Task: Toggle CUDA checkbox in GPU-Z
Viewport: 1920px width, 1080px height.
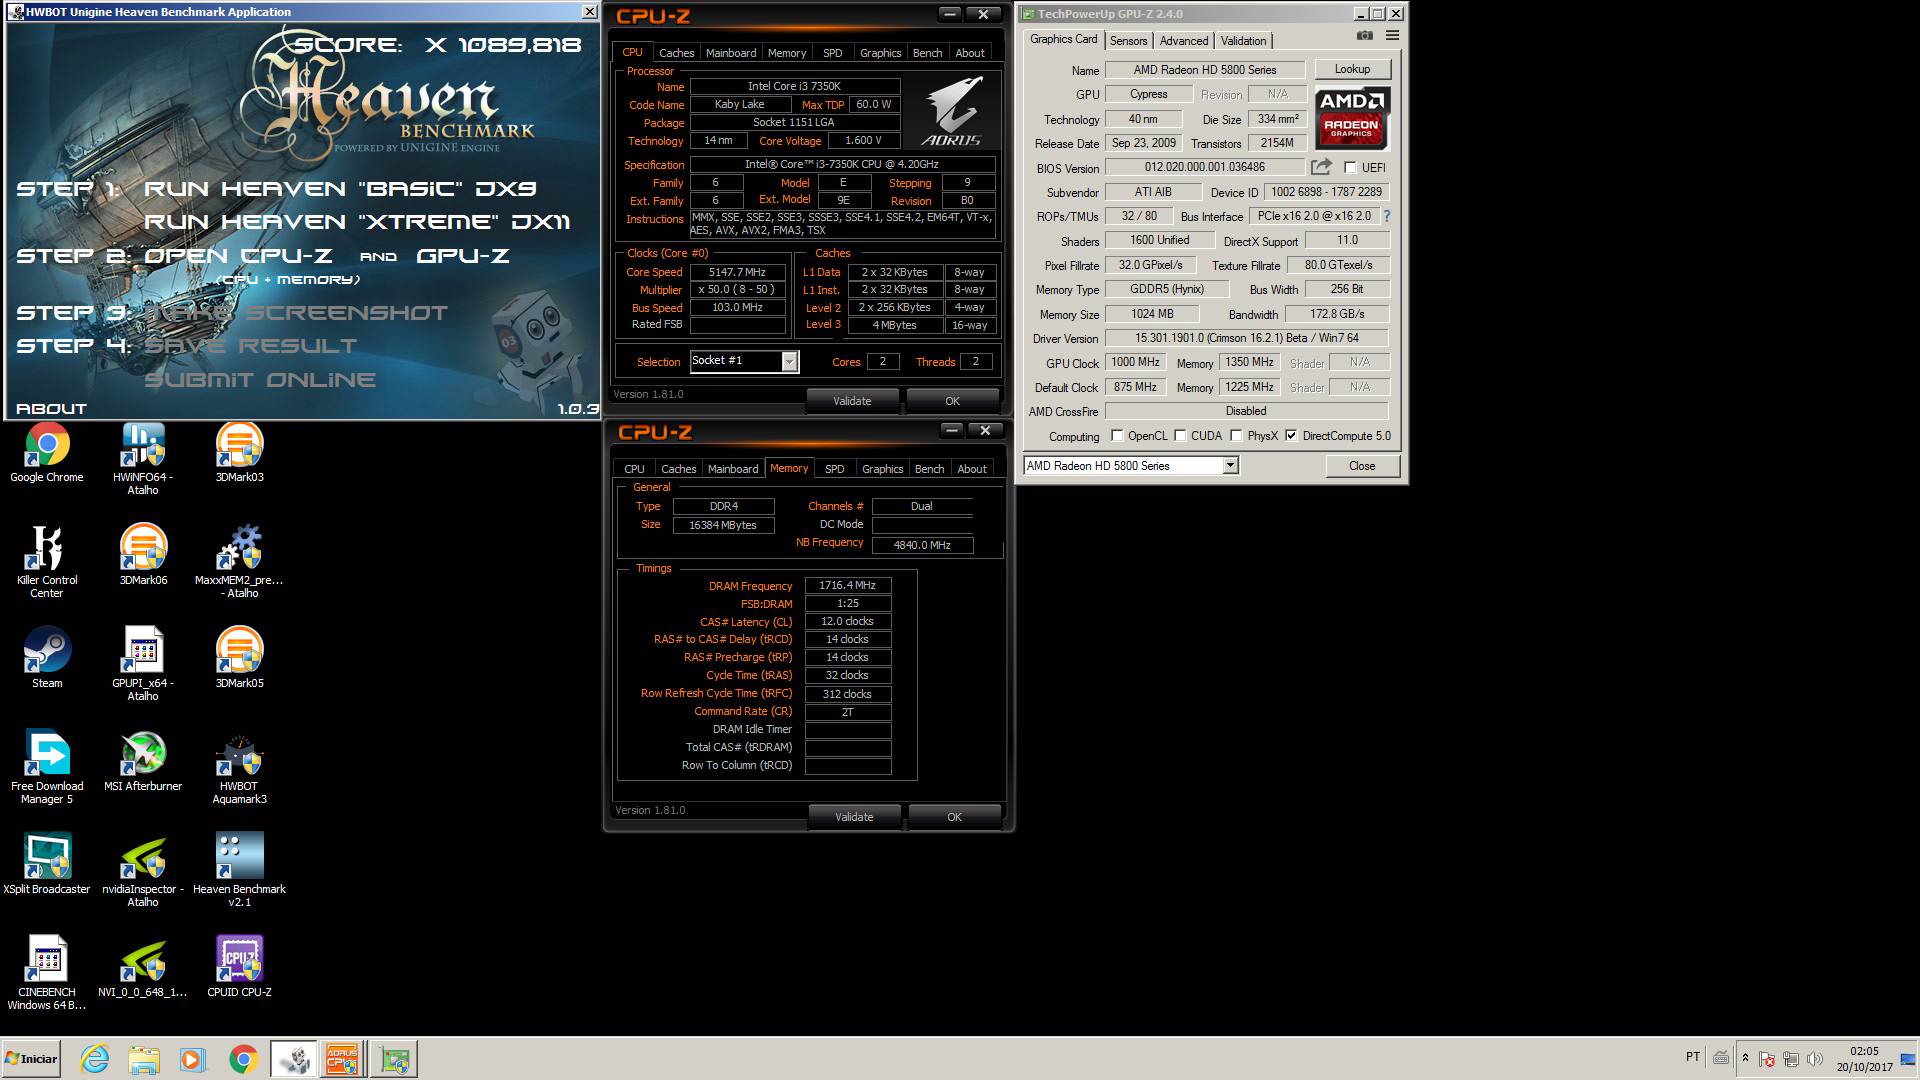Action: (x=1180, y=436)
